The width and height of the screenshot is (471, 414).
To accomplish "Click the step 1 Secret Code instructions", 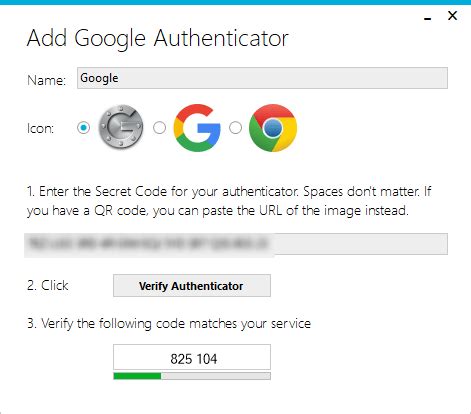I will pos(229,201).
